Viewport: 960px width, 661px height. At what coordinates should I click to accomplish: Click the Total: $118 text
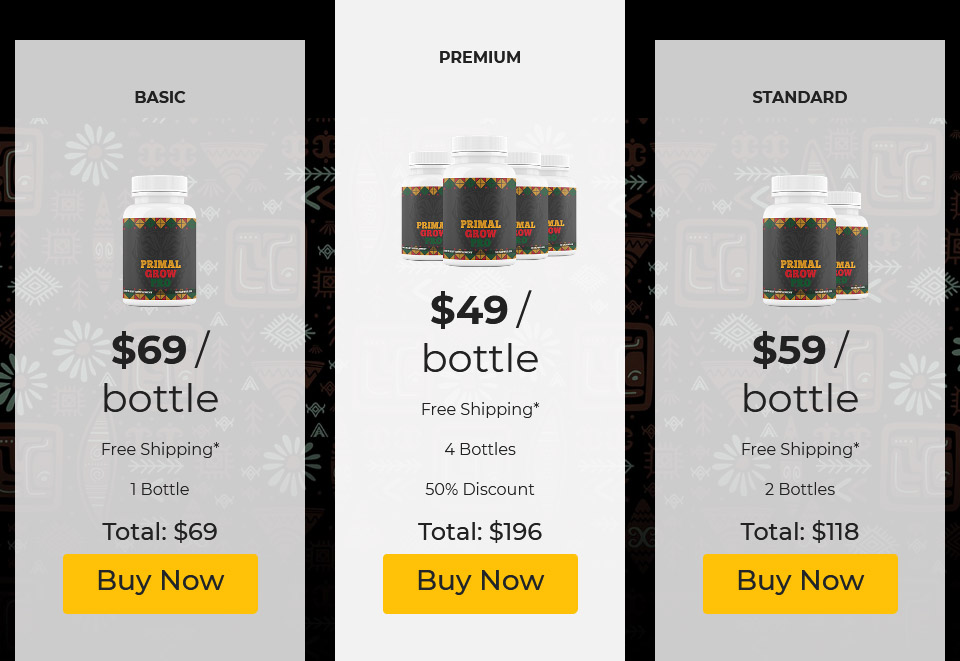800,531
